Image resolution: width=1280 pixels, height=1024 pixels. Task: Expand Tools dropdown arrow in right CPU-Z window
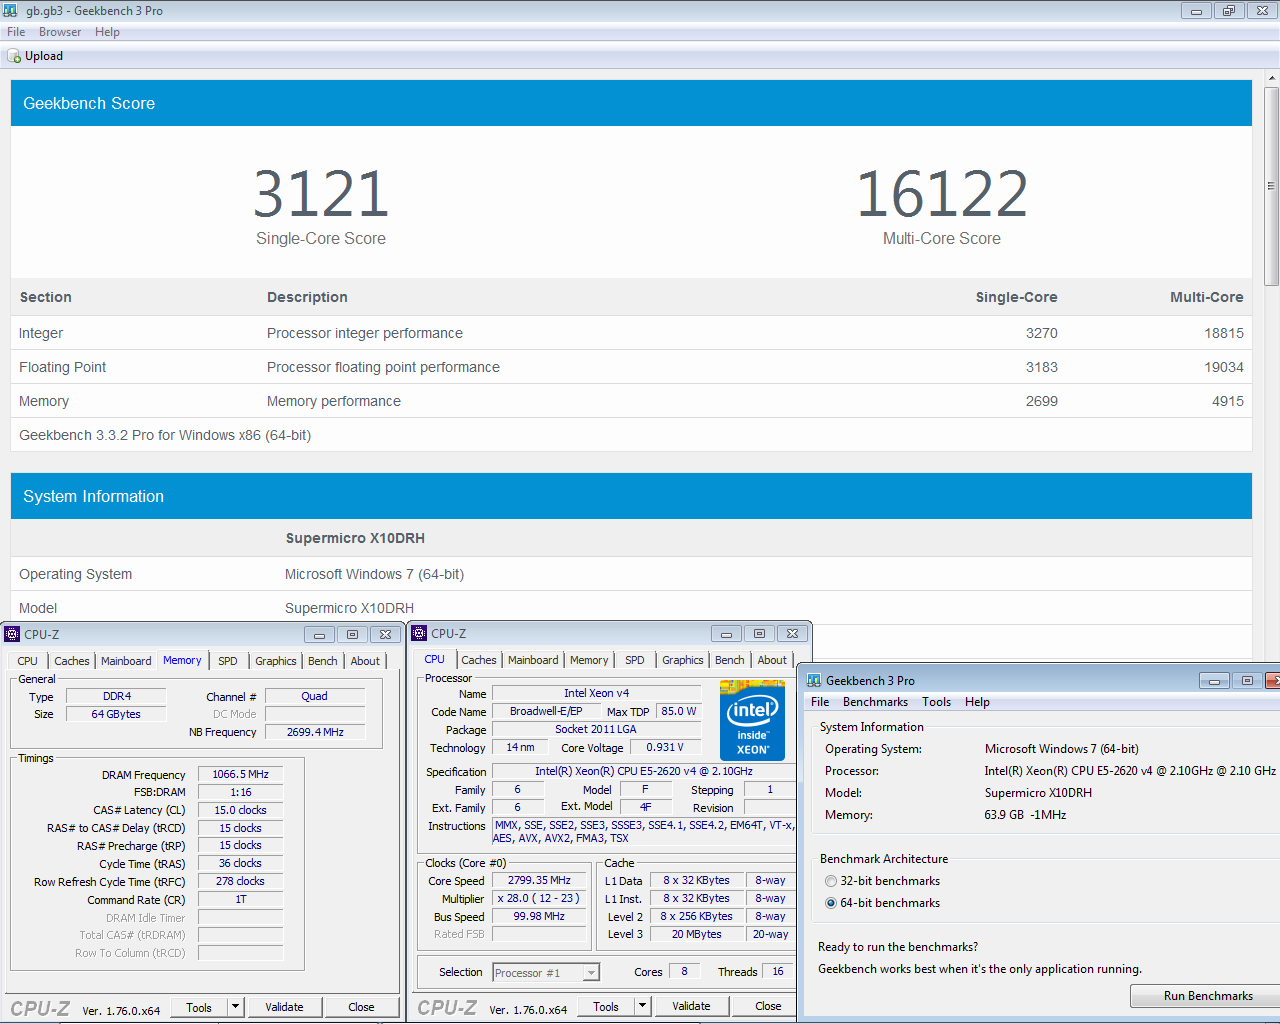(x=643, y=1006)
